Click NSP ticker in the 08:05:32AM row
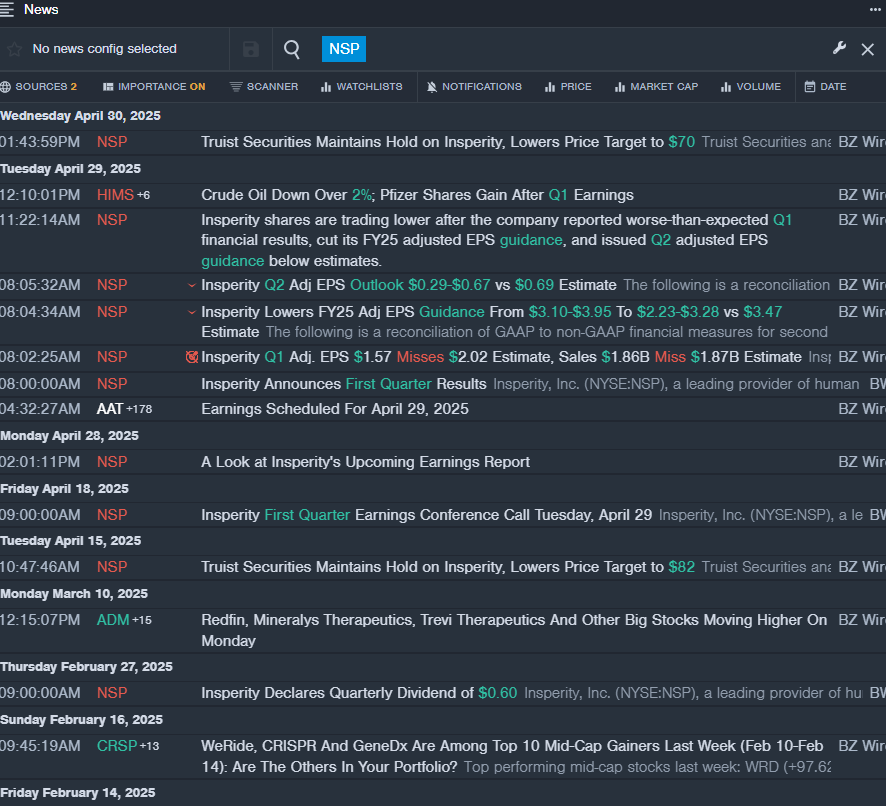Screen dimensions: 886x806 click(112, 285)
